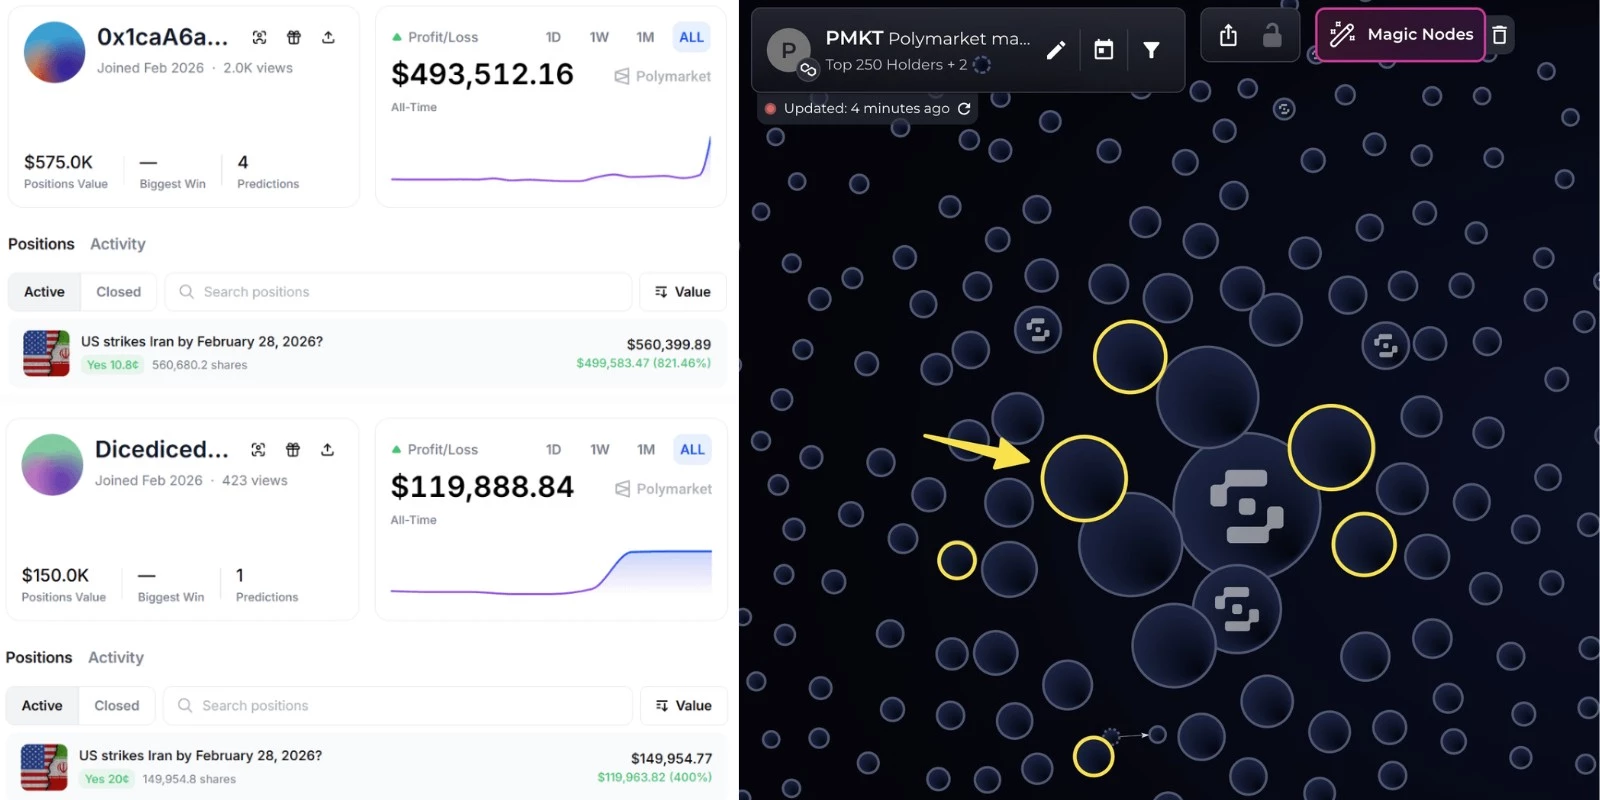Click the upload share icon beside Dicediced profile
The height and width of the screenshot is (800, 1600).
(x=327, y=450)
